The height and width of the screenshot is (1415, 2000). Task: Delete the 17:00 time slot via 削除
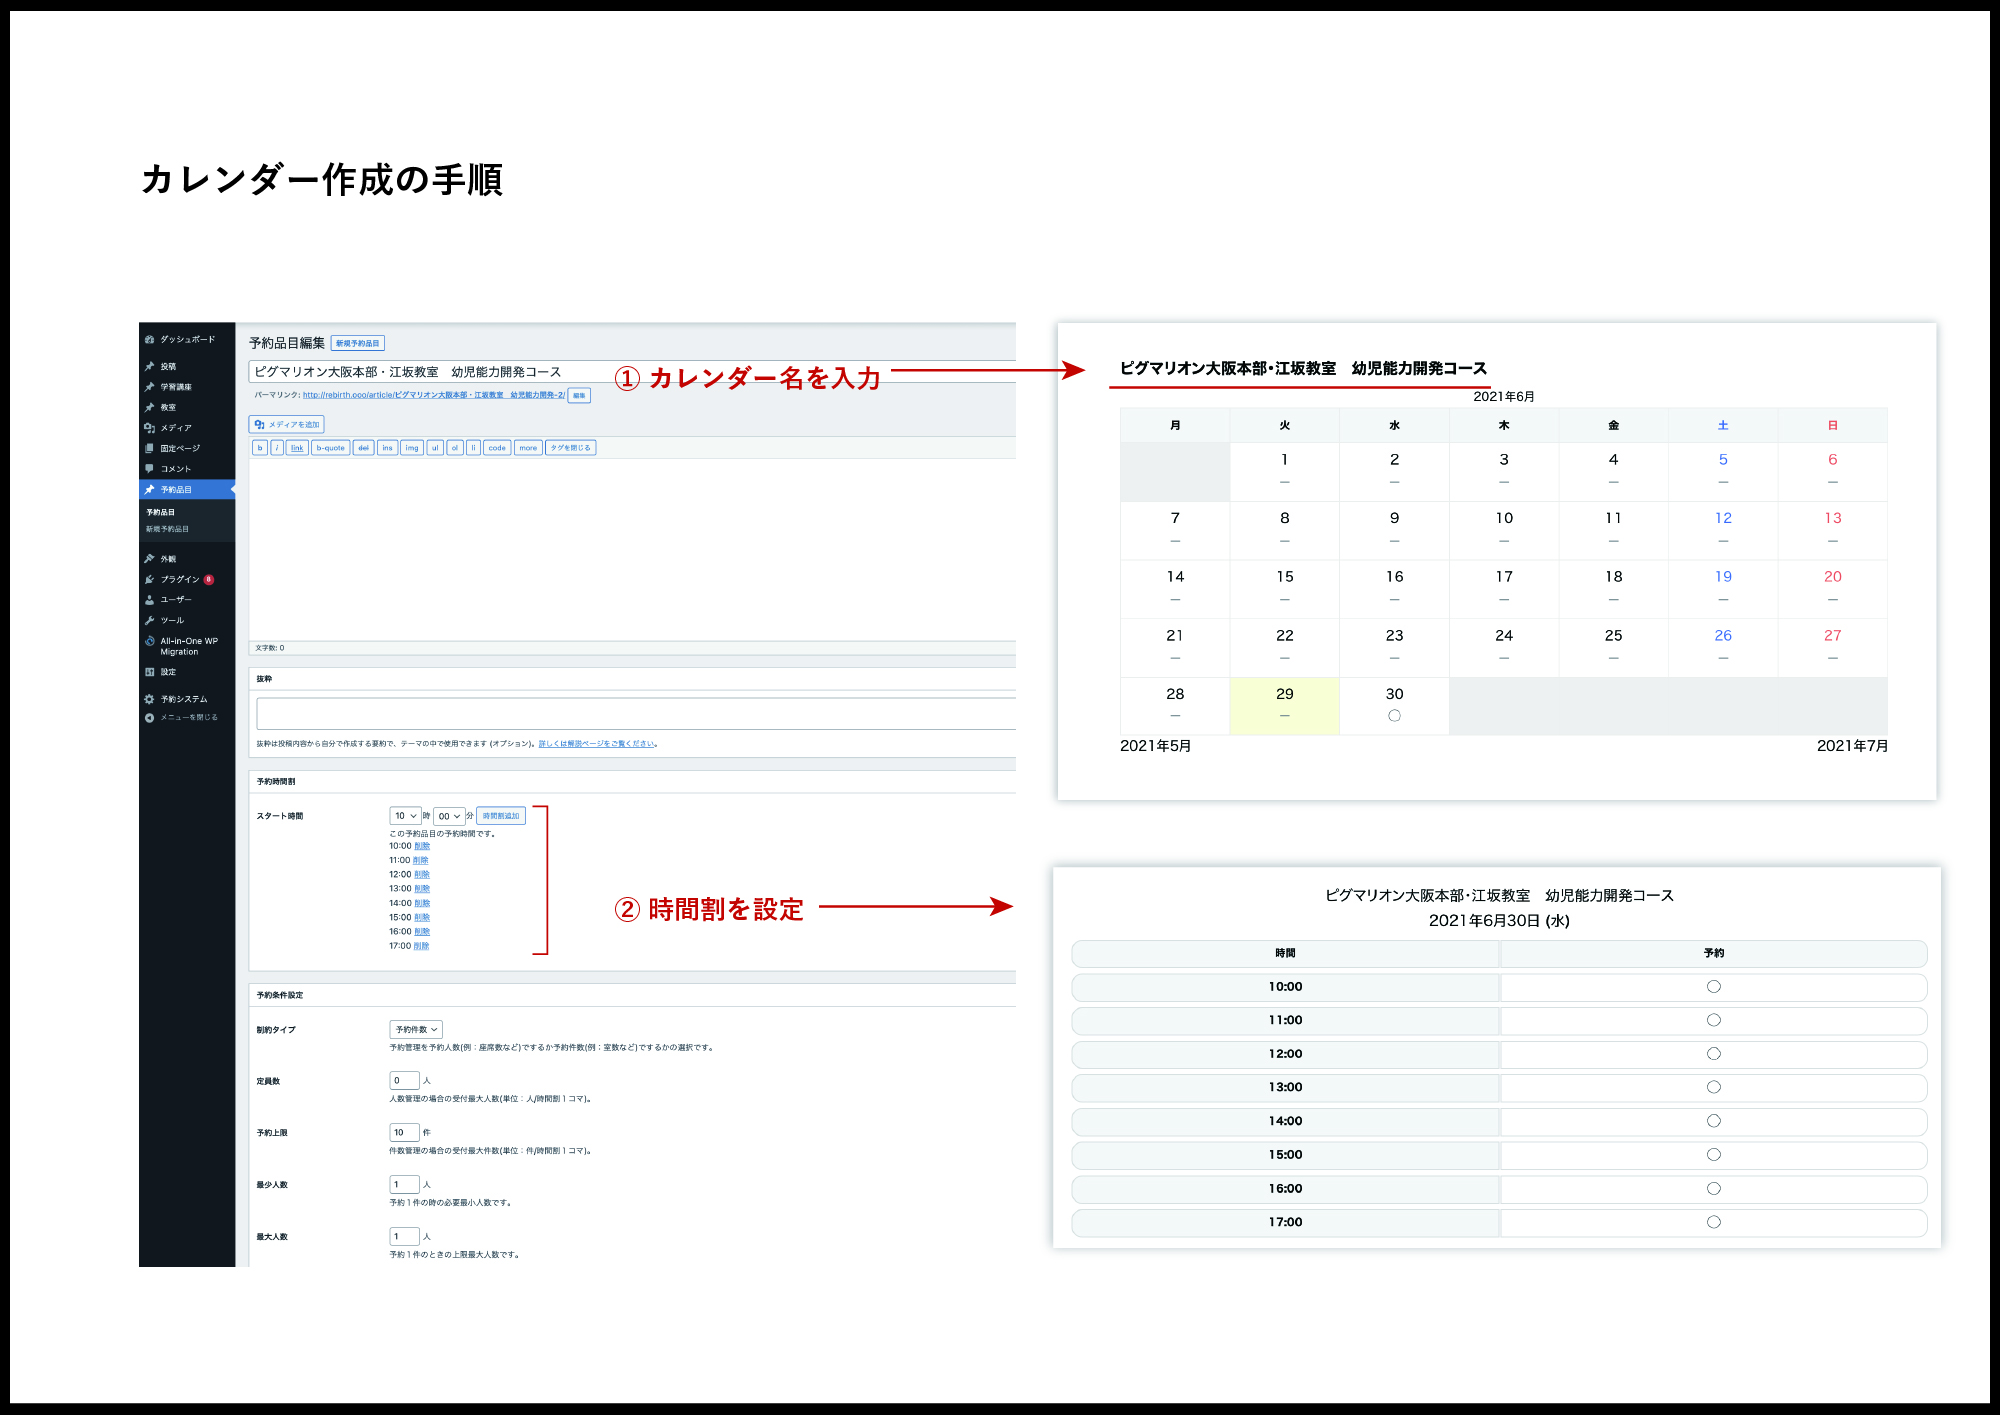click(x=422, y=946)
